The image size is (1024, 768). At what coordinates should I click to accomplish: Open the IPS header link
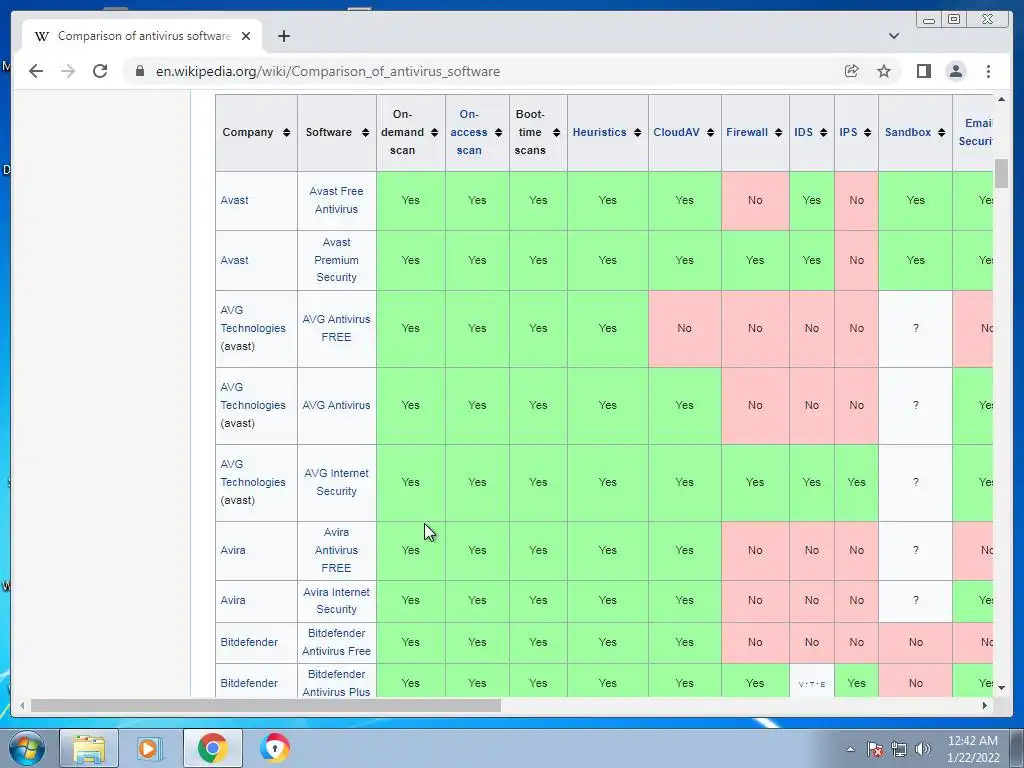[848, 132]
